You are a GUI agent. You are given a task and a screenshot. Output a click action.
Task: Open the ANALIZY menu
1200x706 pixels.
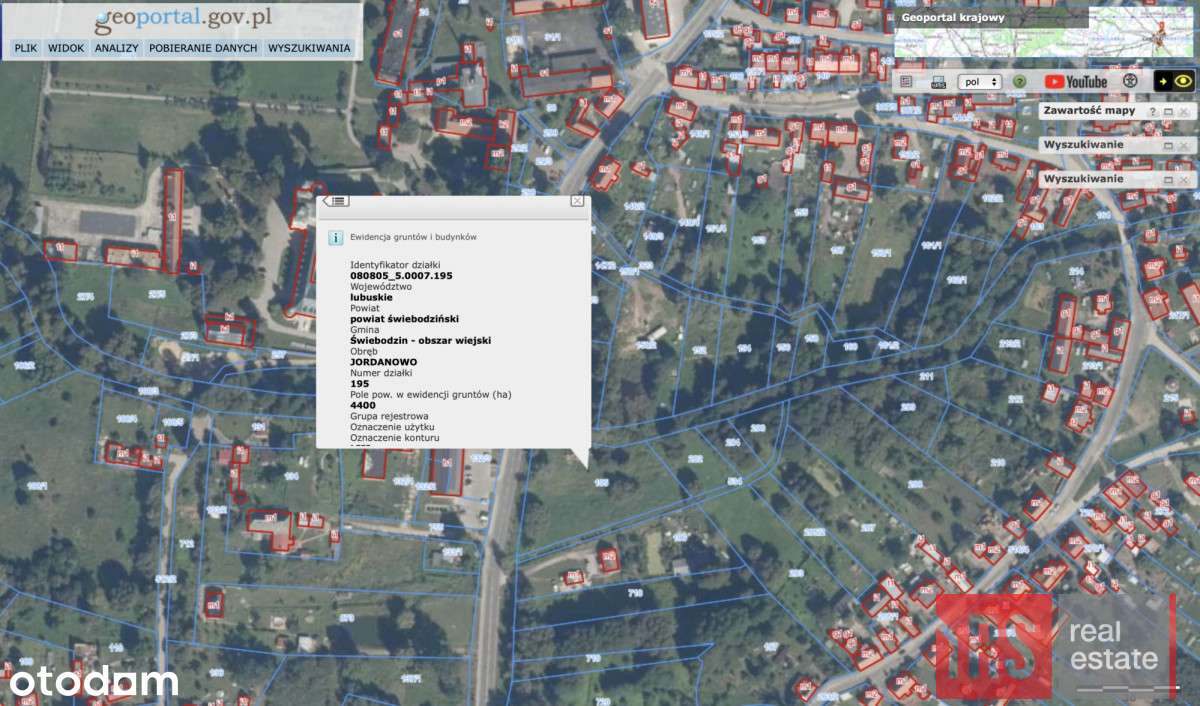(x=116, y=48)
